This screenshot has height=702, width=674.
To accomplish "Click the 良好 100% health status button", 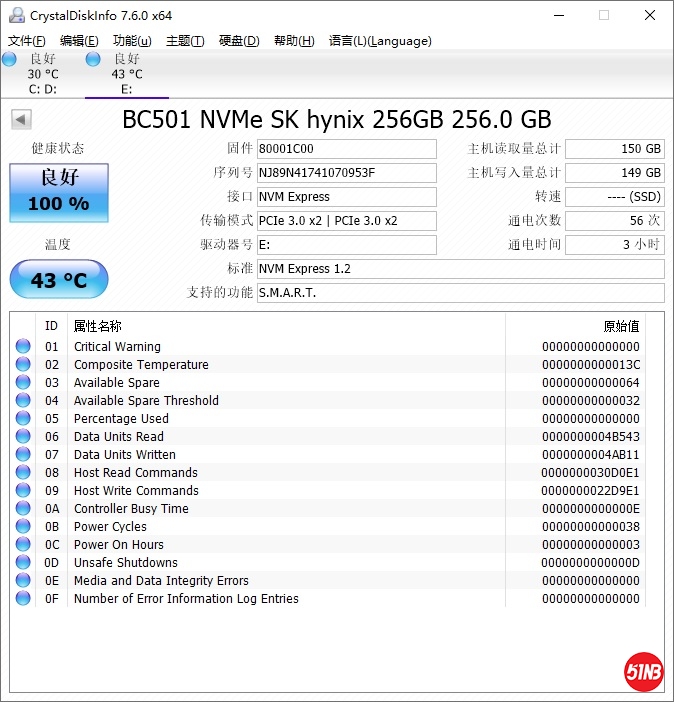I will coord(59,192).
